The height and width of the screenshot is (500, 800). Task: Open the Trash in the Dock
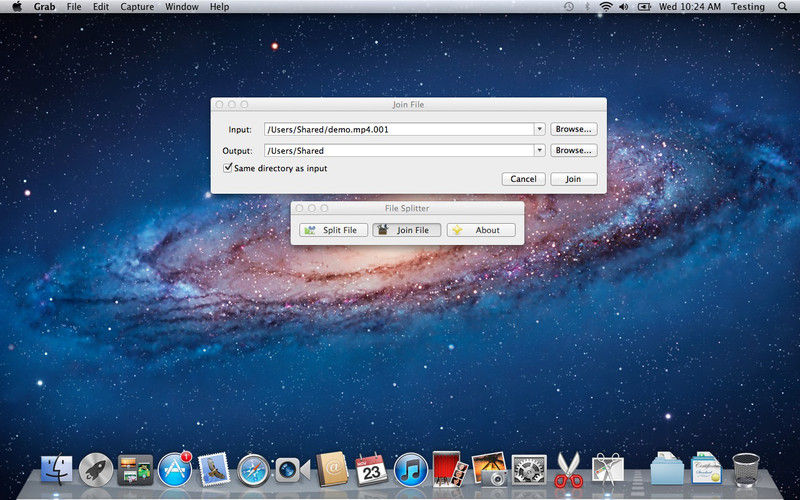pos(746,469)
